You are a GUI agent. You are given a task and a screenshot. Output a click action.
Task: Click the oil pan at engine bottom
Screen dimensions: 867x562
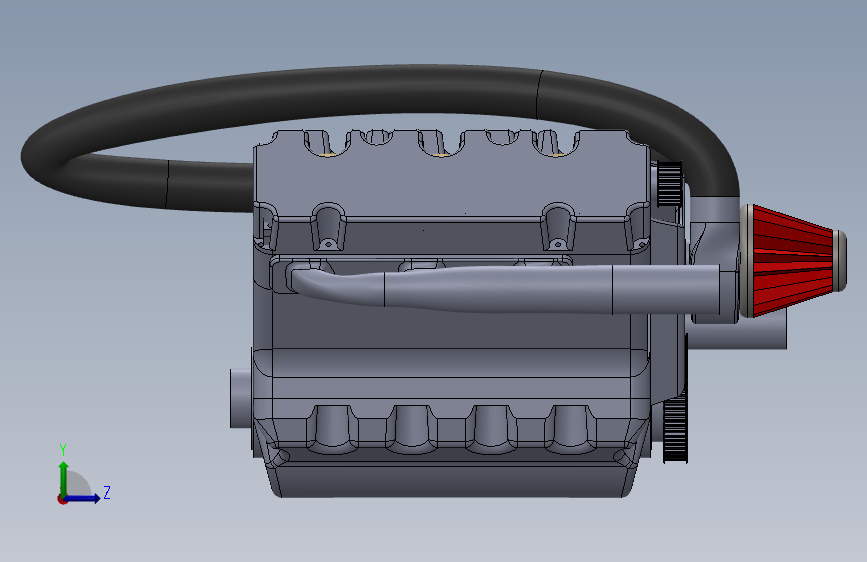tap(451, 480)
